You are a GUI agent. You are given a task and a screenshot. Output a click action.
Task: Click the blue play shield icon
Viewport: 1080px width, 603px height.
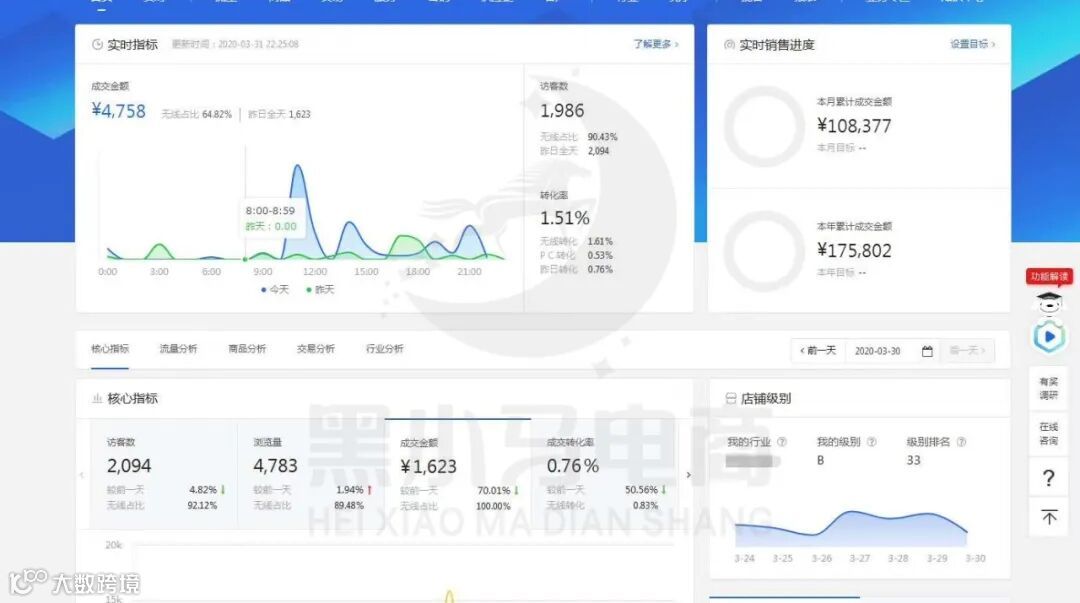click(x=1049, y=336)
